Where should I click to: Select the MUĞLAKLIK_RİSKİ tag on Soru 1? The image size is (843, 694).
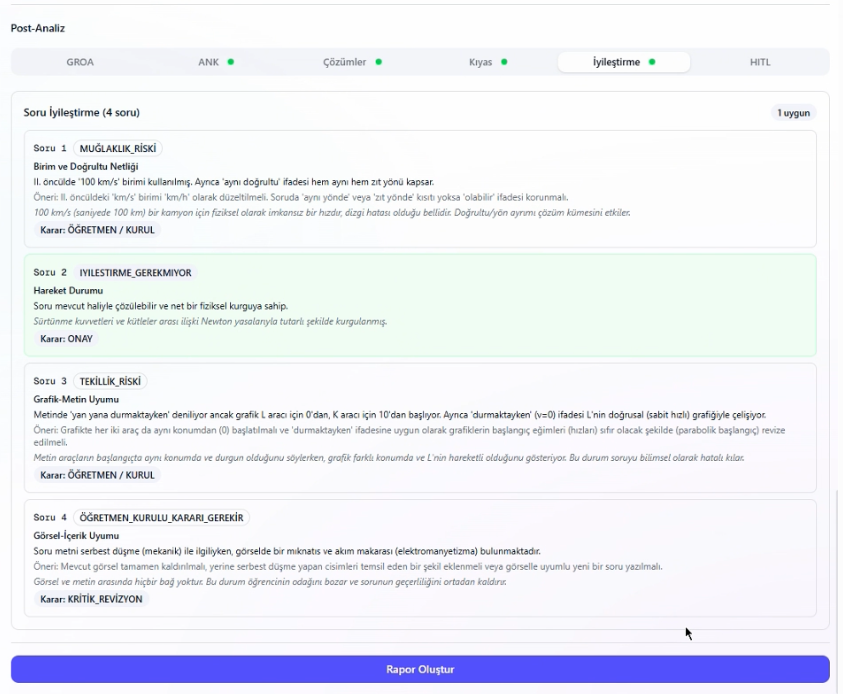[118, 148]
